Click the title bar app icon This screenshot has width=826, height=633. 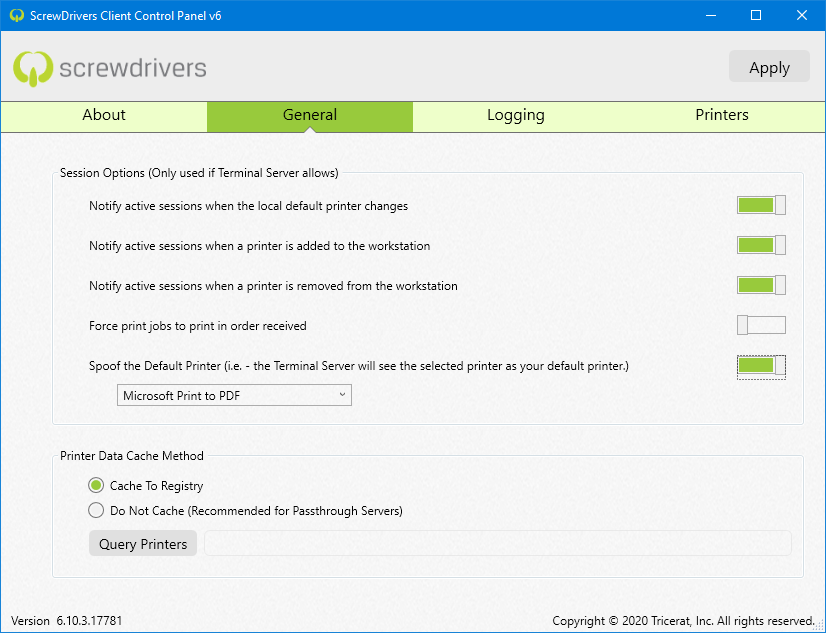pyautogui.click(x=17, y=15)
